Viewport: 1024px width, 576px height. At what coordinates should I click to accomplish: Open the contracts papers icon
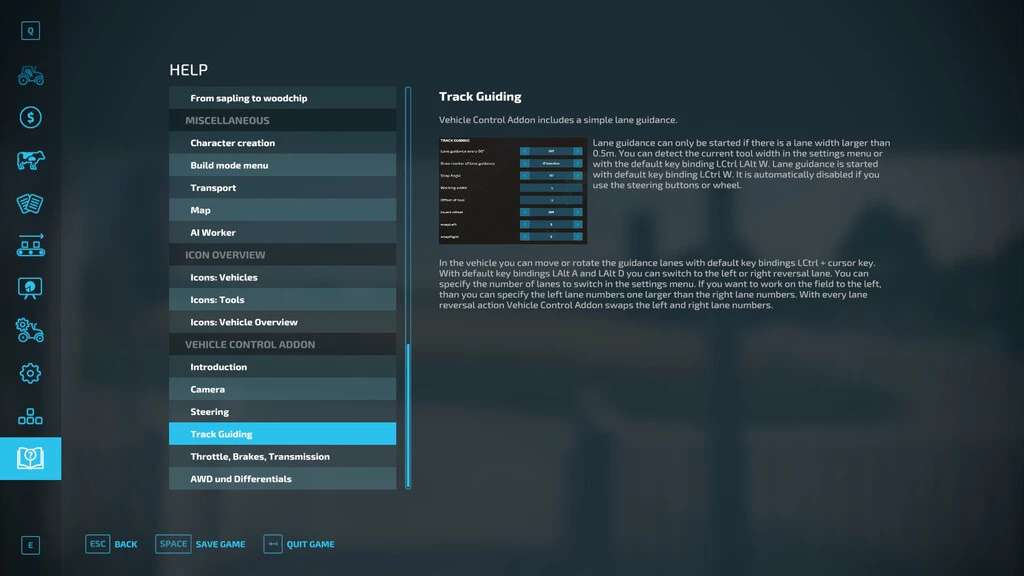coord(30,204)
